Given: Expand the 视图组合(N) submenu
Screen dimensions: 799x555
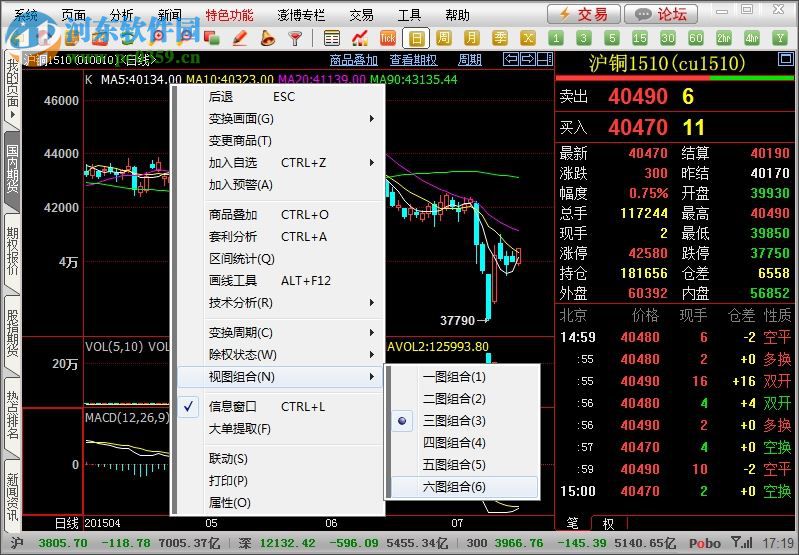Looking at the screenshot, I should click(280, 377).
